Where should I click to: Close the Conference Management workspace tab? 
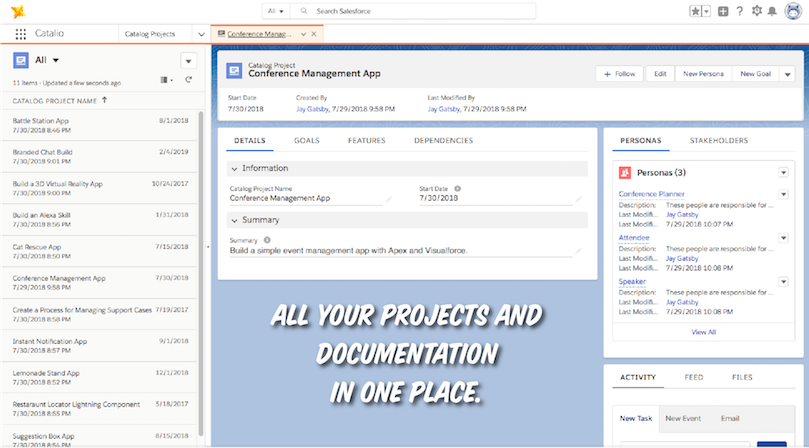[x=314, y=34]
